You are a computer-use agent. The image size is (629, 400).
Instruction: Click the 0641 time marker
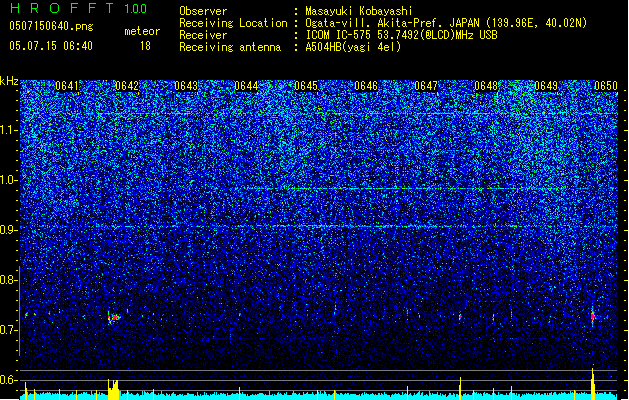pyautogui.click(x=67, y=86)
